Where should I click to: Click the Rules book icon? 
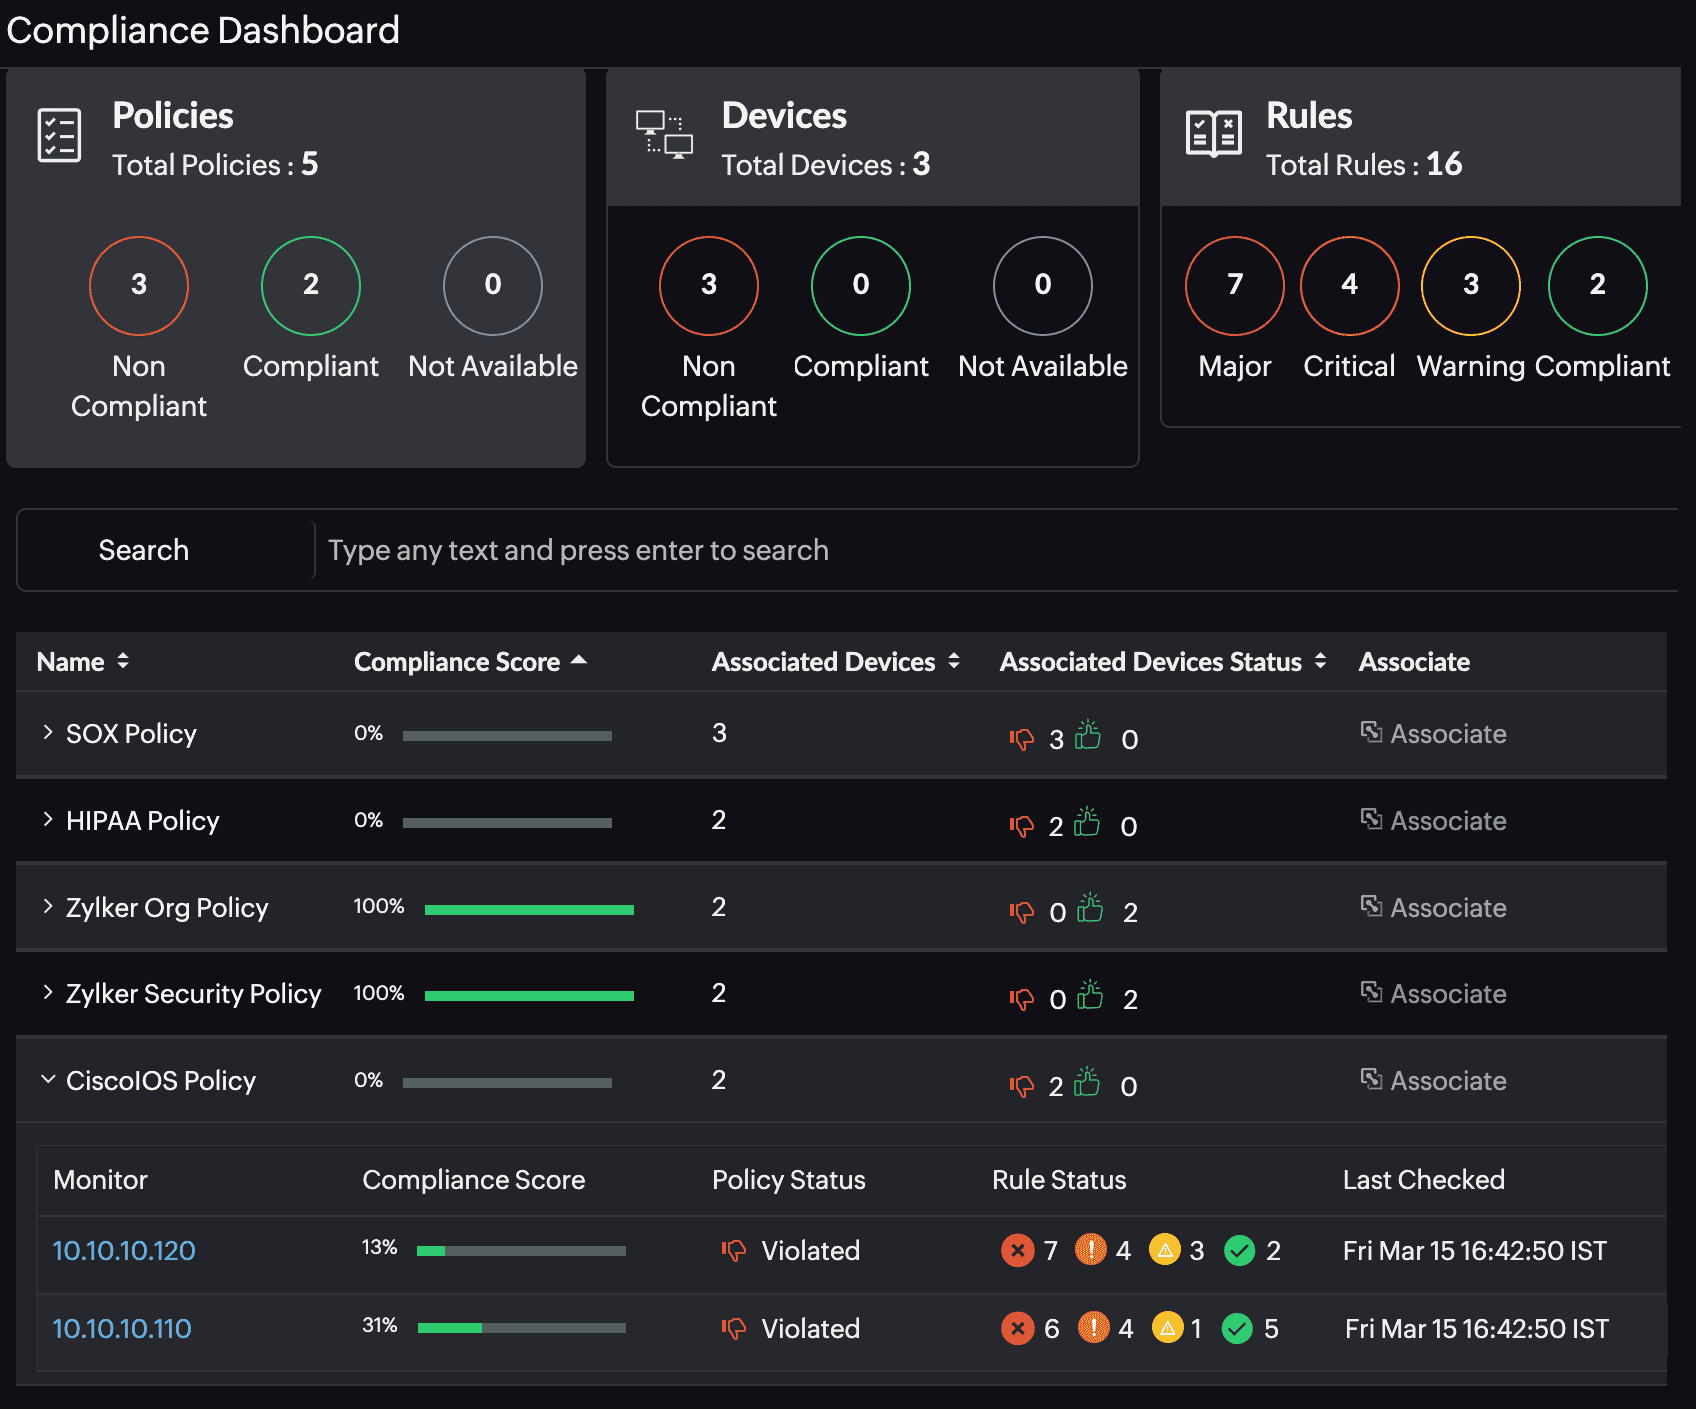tap(1213, 132)
